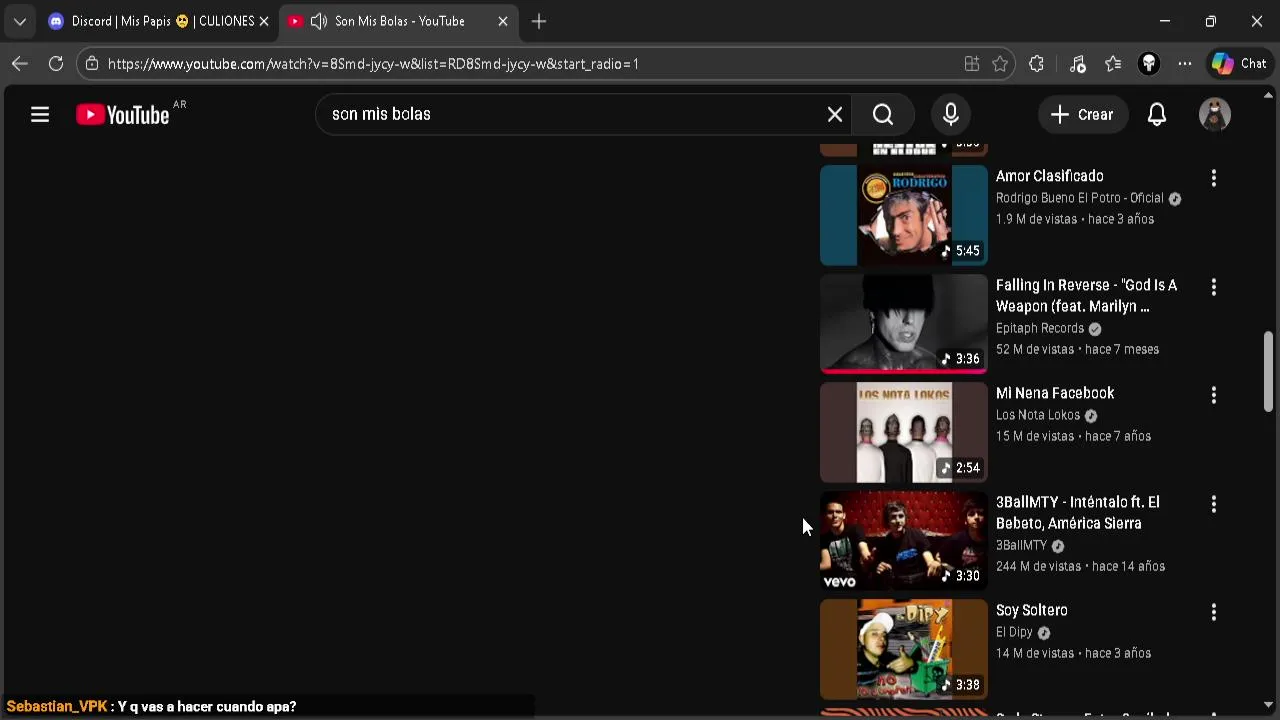1280x720 pixels.
Task: Open 3BallMTY Inténtalo ft. El Bebeto title
Action: 1078,513
